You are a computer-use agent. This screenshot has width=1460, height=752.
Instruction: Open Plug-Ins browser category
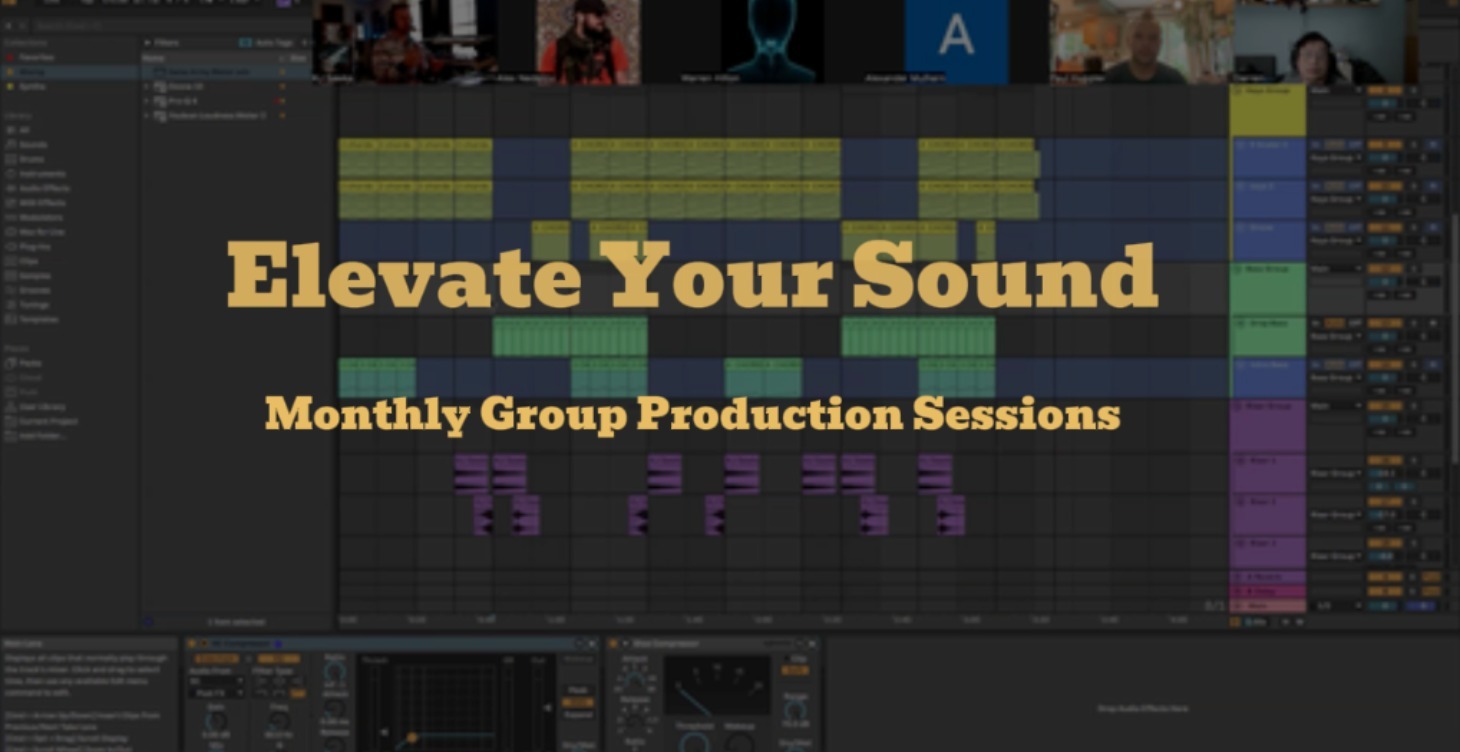pyautogui.click(x=34, y=246)
